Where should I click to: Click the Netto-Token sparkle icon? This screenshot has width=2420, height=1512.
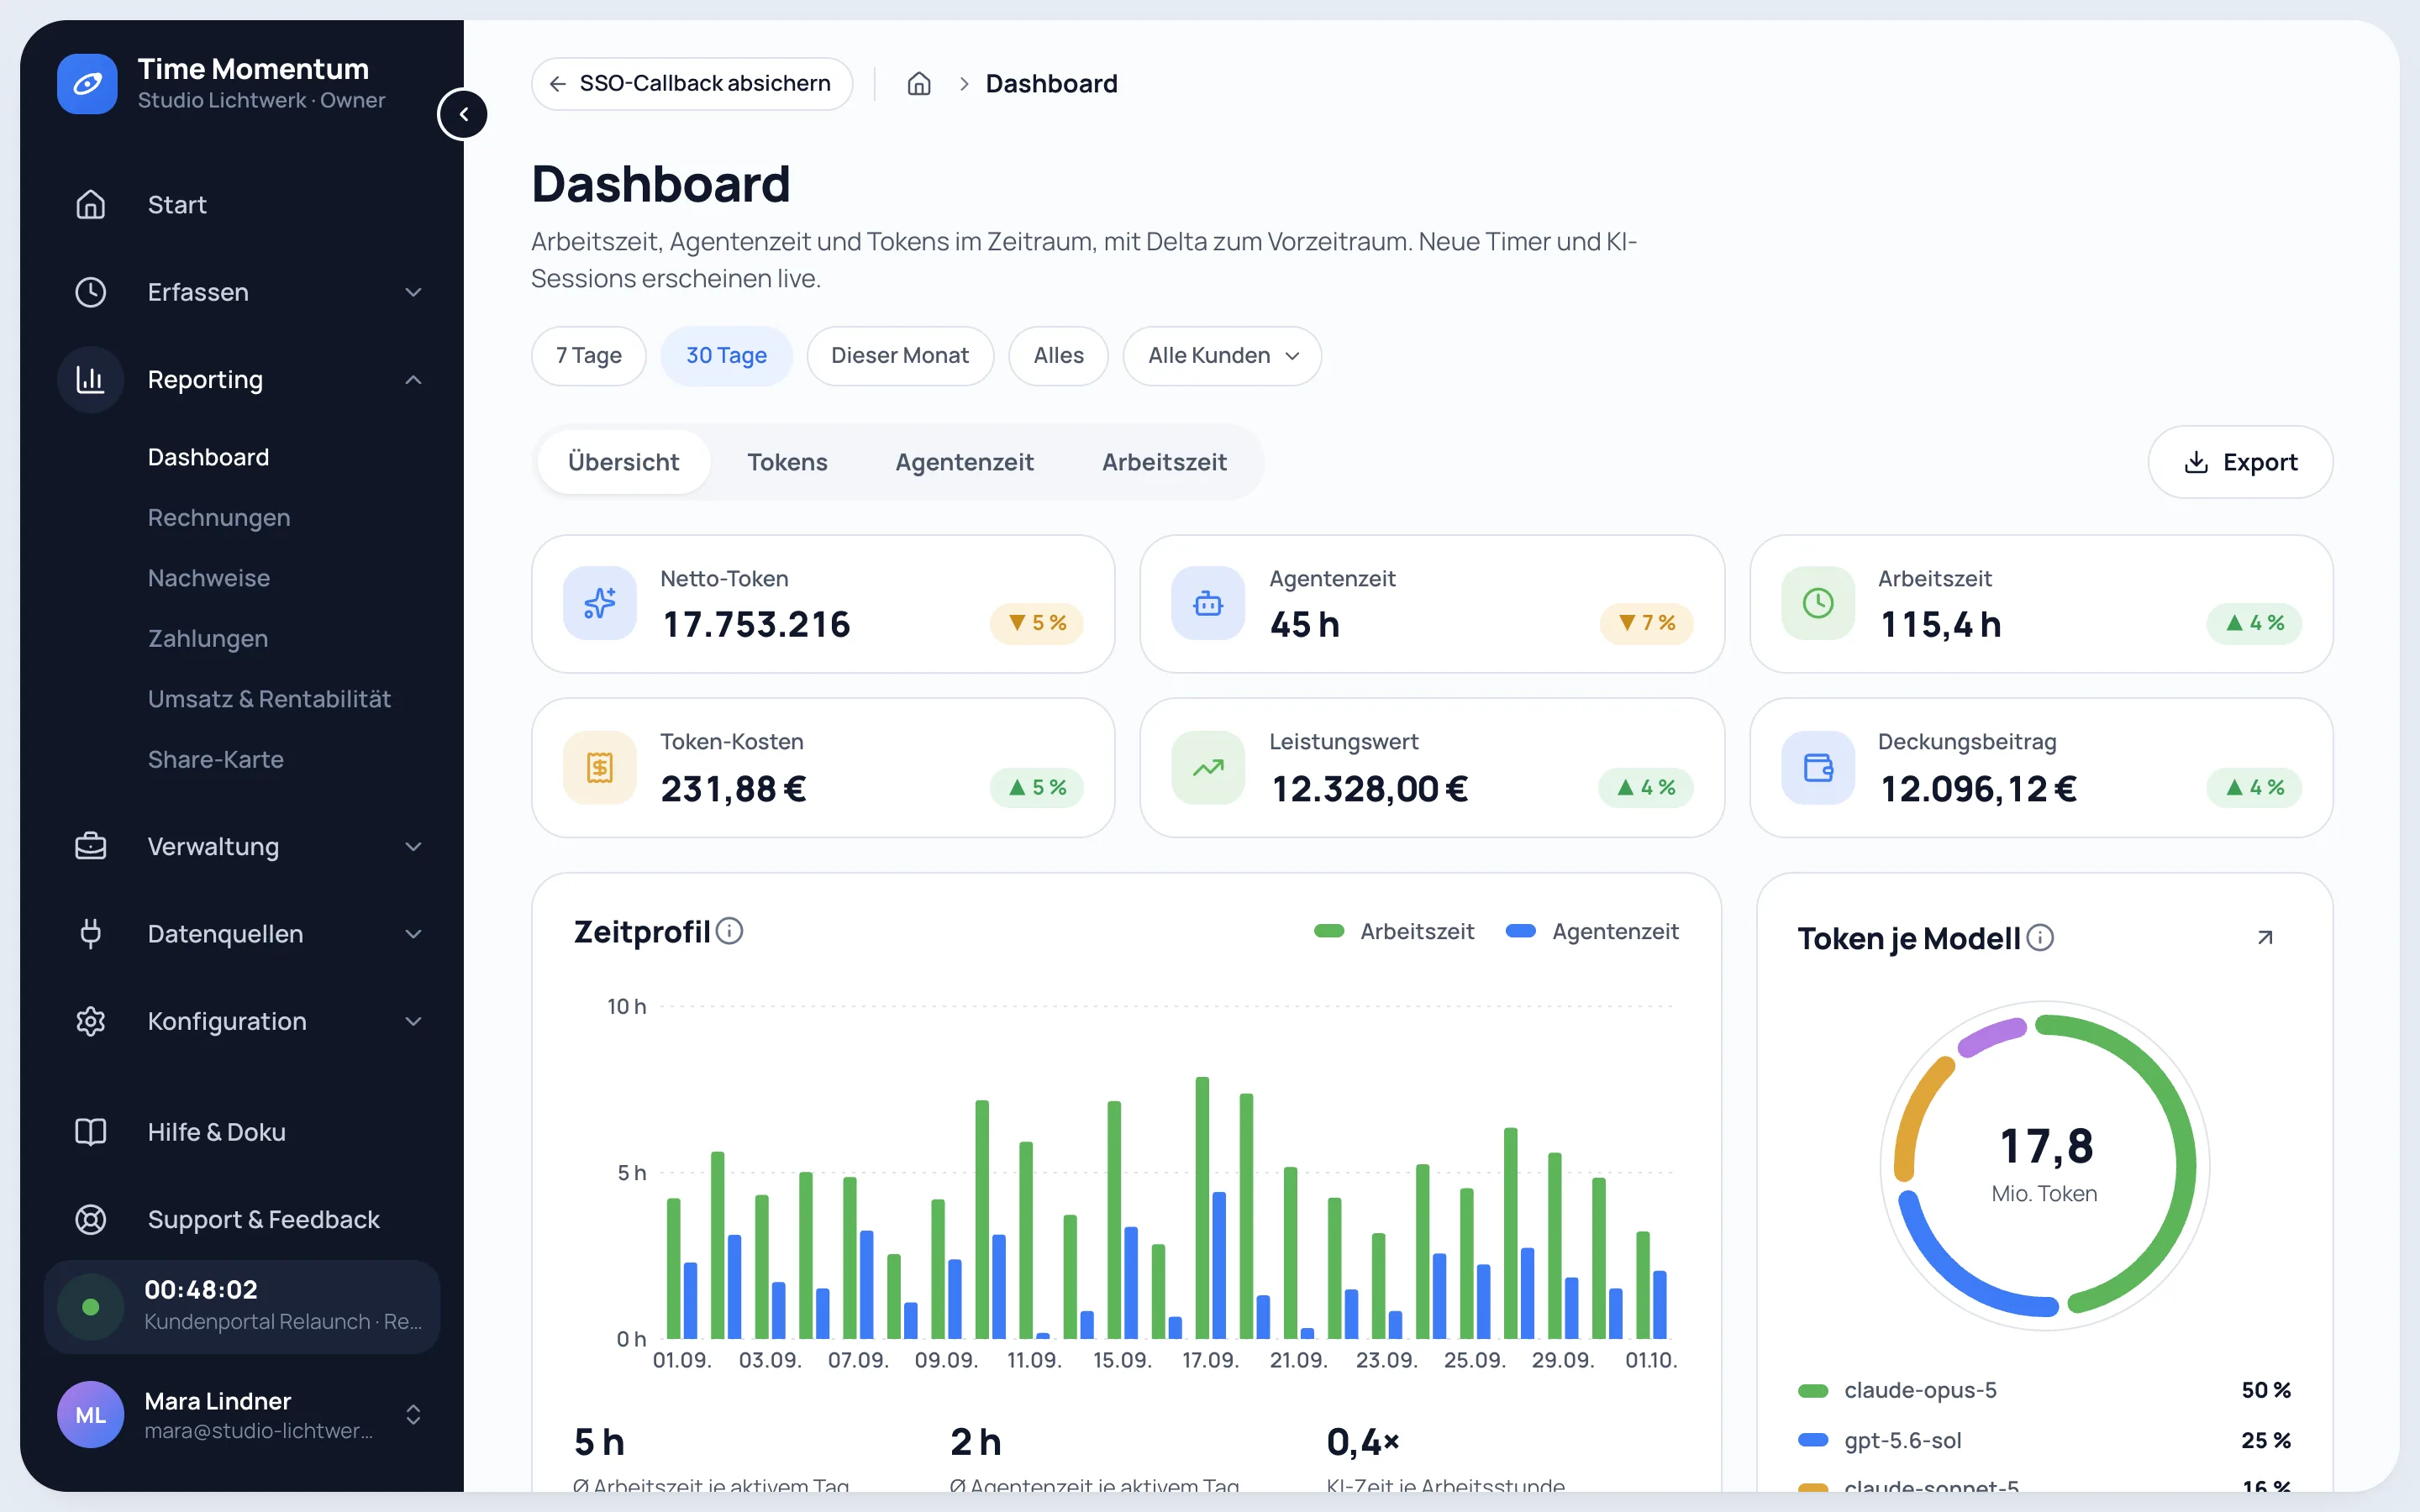pyautogui.click(x=600, y=603)
